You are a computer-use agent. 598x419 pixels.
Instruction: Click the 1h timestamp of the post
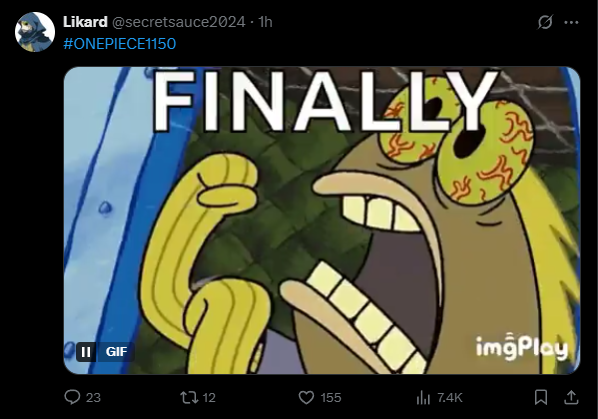coord(265,22)
